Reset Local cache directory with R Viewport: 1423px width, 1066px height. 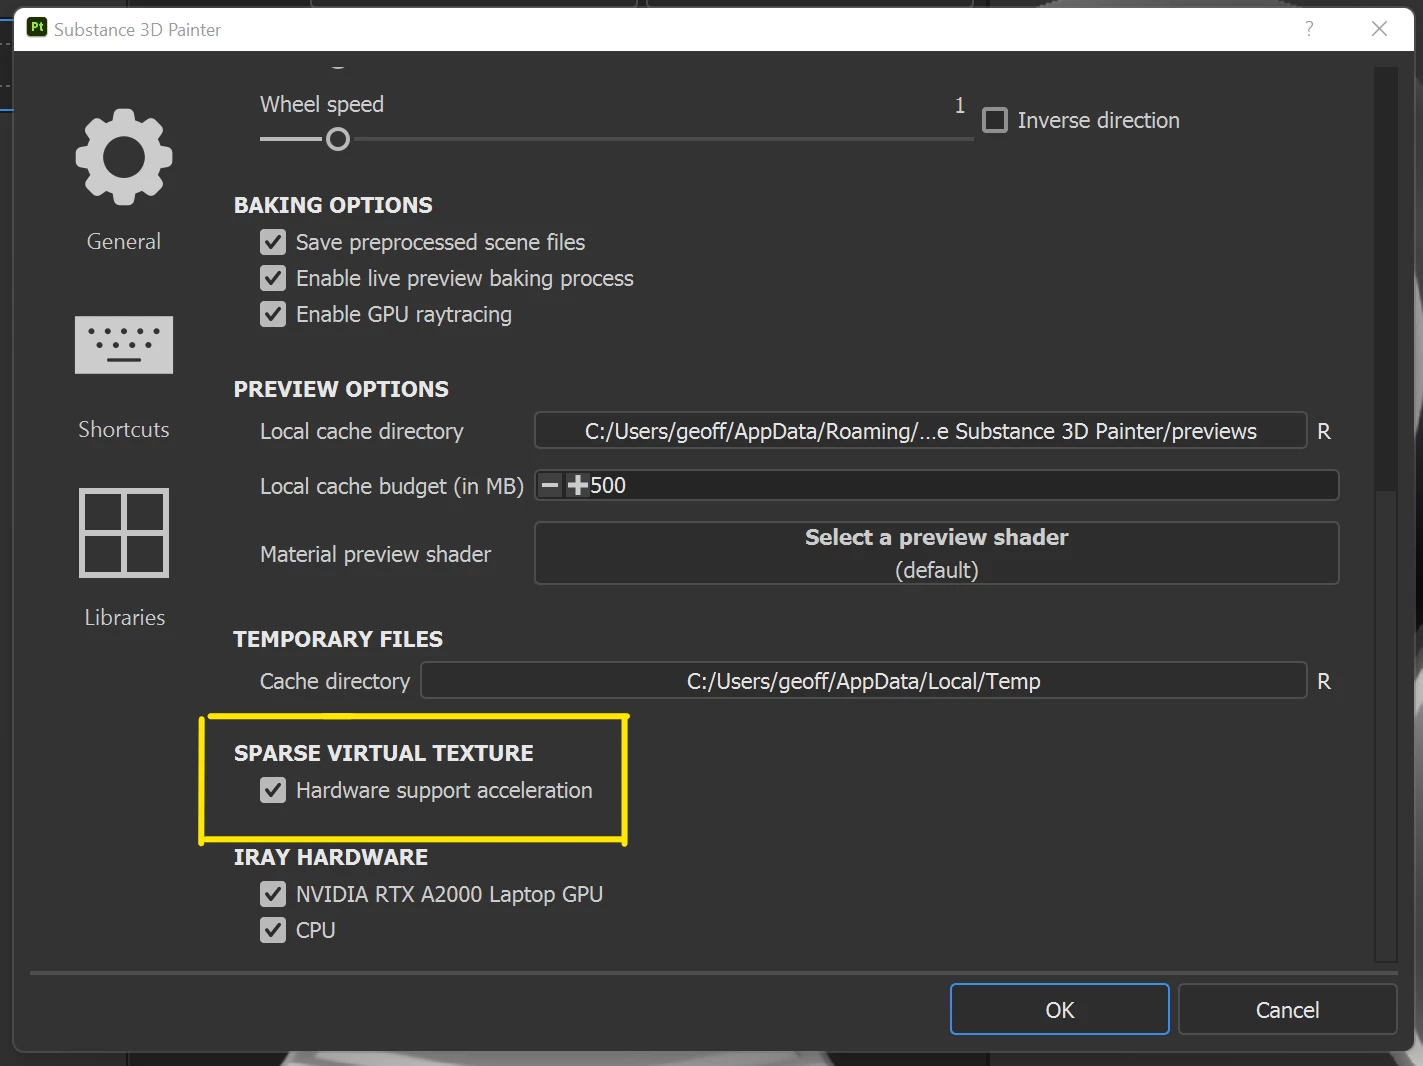click(x=1324, y=431)
